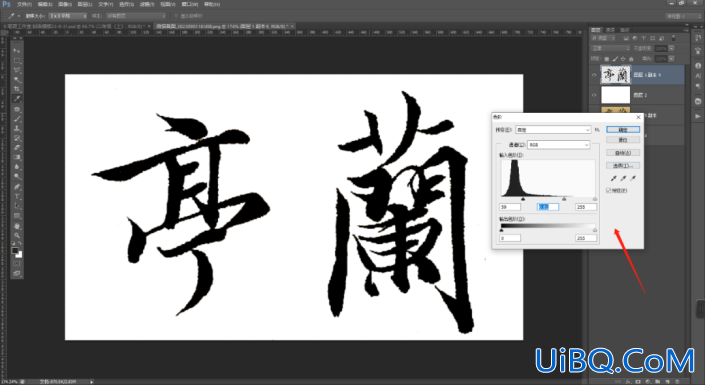
Task: Select the Pen tool
Action: 17,187
